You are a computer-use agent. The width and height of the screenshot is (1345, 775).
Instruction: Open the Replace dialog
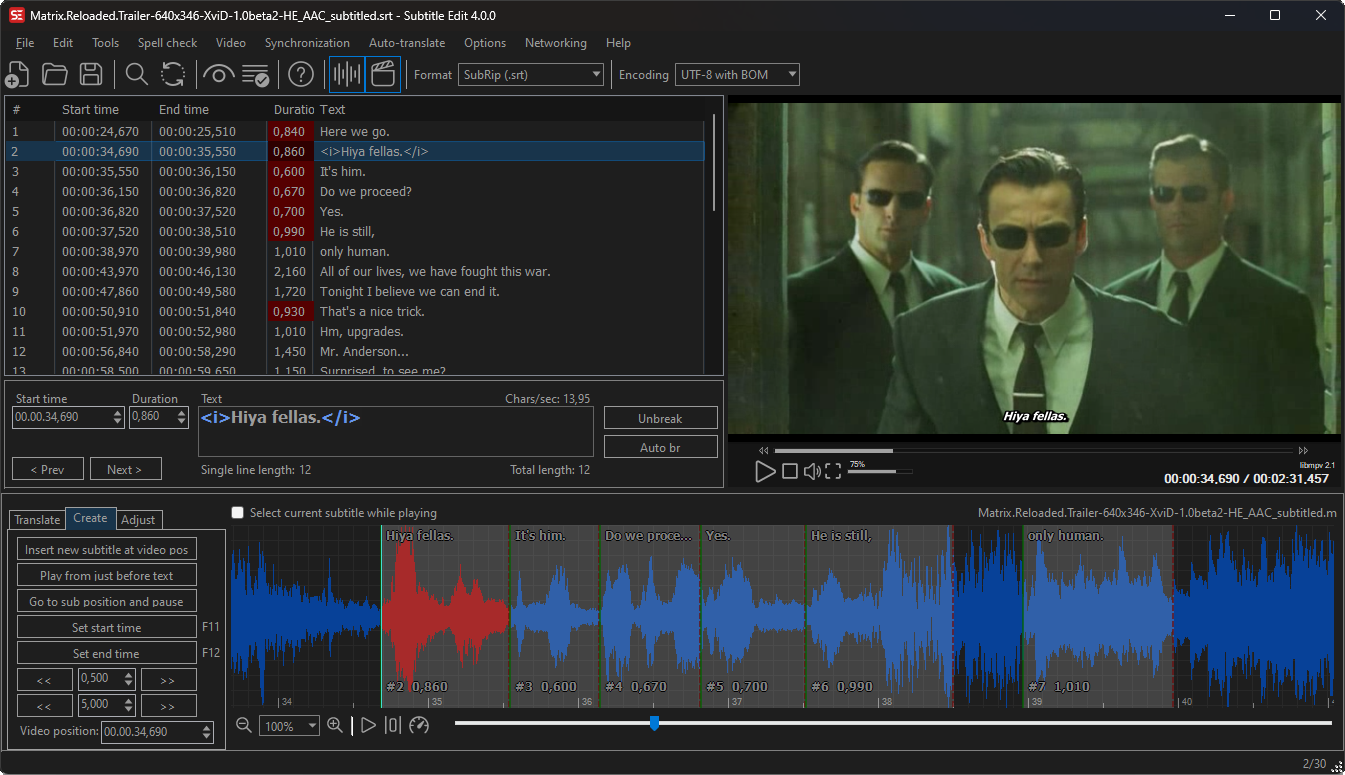[171, 74]
